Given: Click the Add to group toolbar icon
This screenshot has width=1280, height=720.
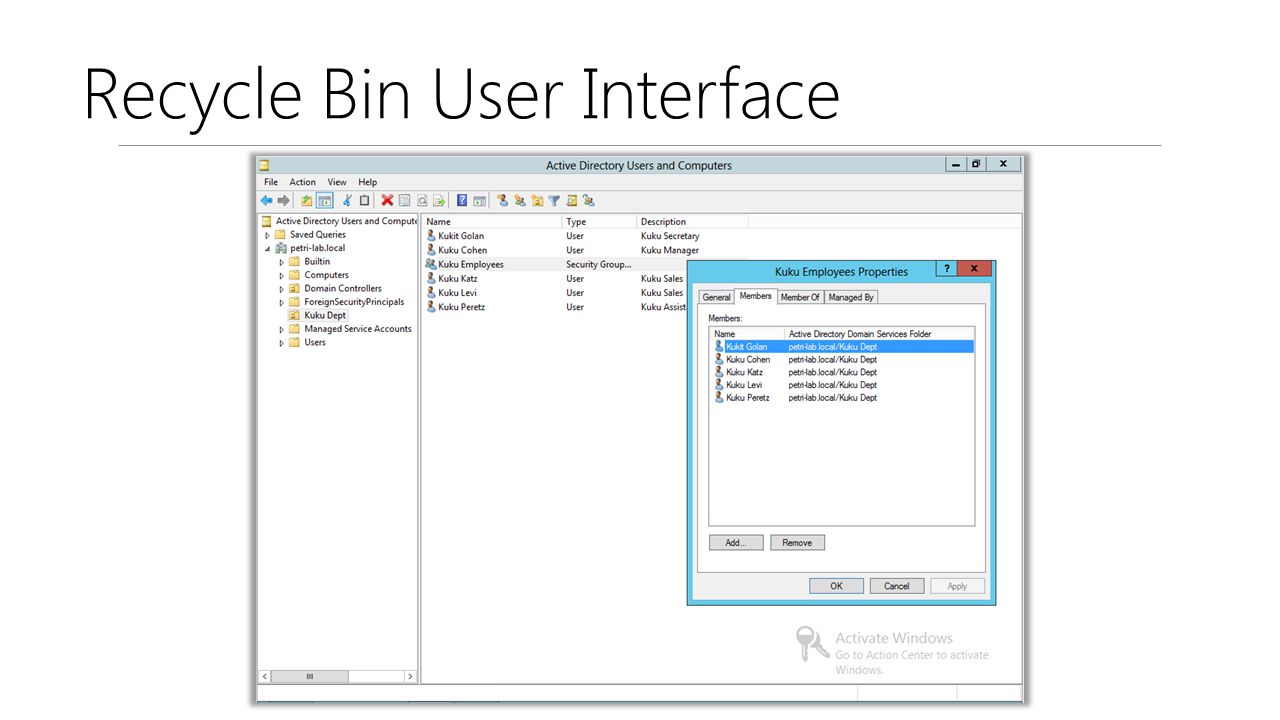Looking at the screenshot, I should [x=589, y=200].
